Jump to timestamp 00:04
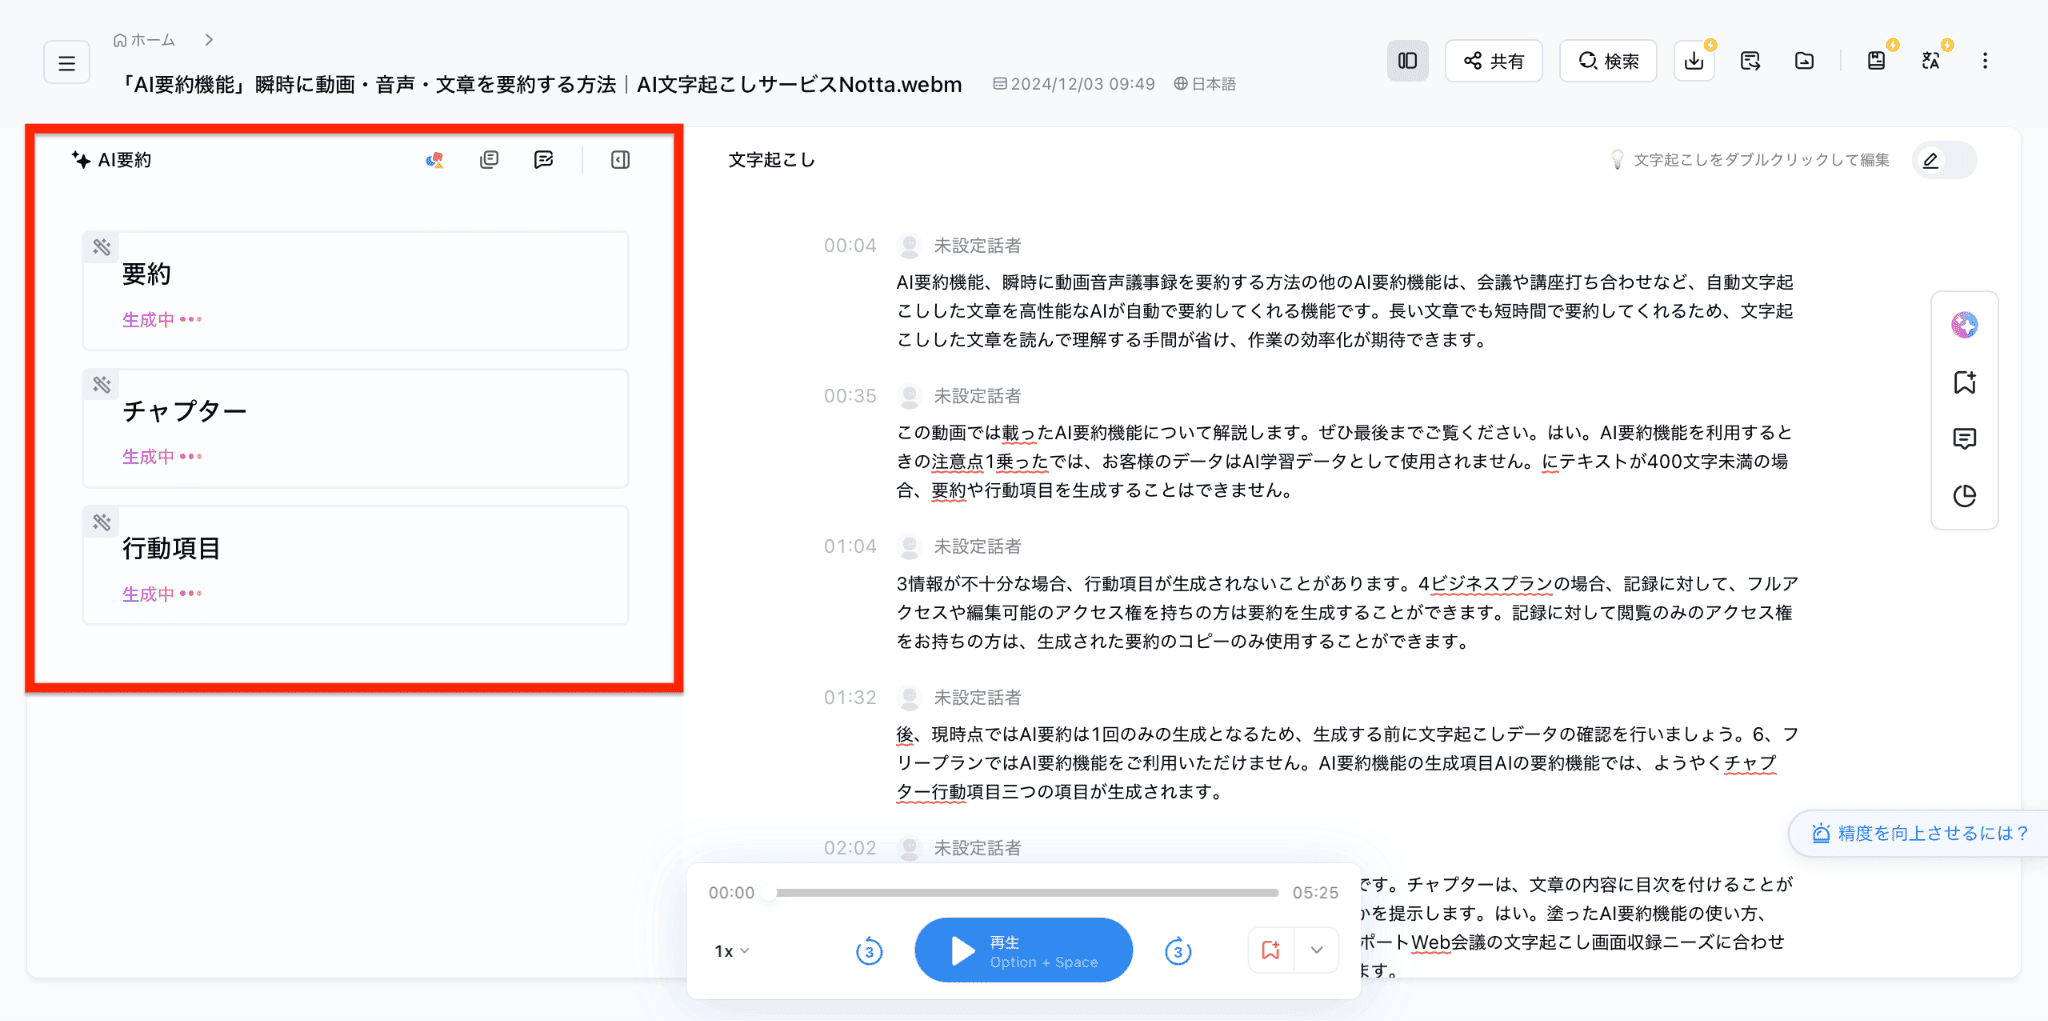Viewport: 2048px width, 1021px height. 850,246
